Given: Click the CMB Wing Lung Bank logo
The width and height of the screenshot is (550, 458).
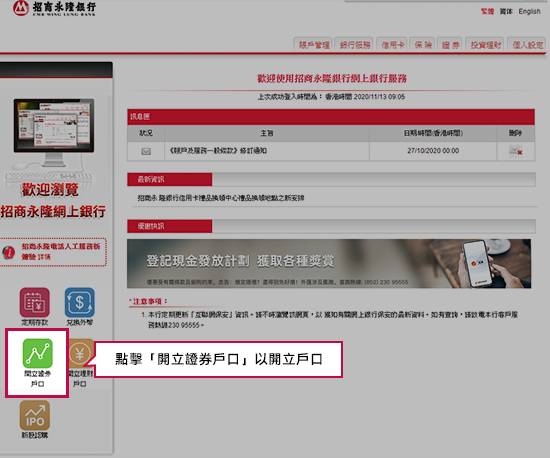Looking at the screenshot, I should pyautogui.click(x=54, y=8).
